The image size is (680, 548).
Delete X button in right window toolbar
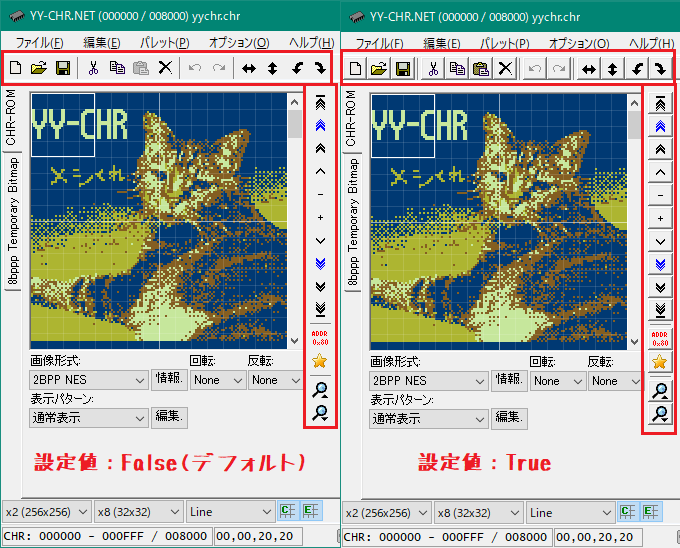pos(505,68)
